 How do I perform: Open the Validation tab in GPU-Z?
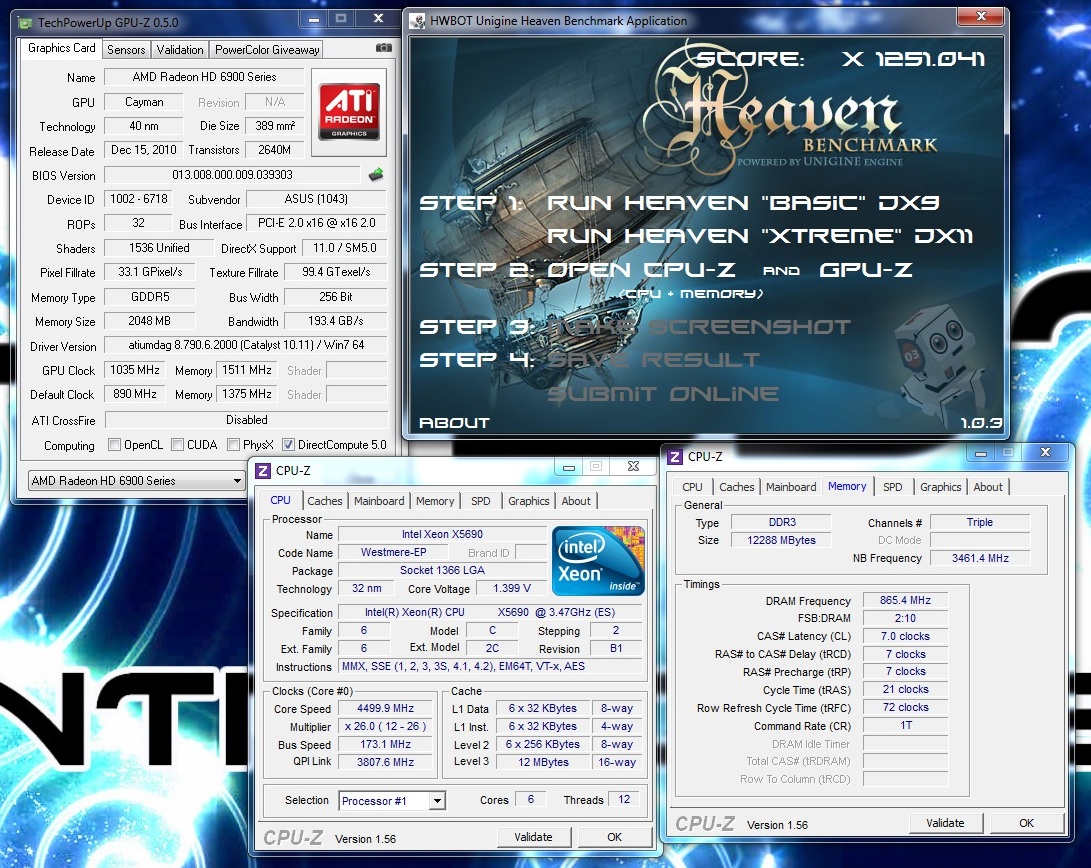(x=180, y=49)
